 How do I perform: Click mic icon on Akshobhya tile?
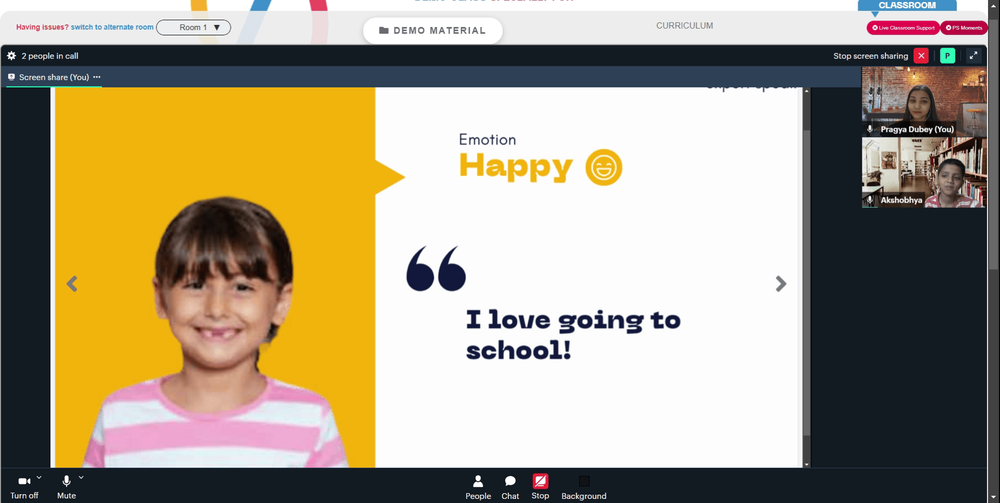click(x=870, y=200)
